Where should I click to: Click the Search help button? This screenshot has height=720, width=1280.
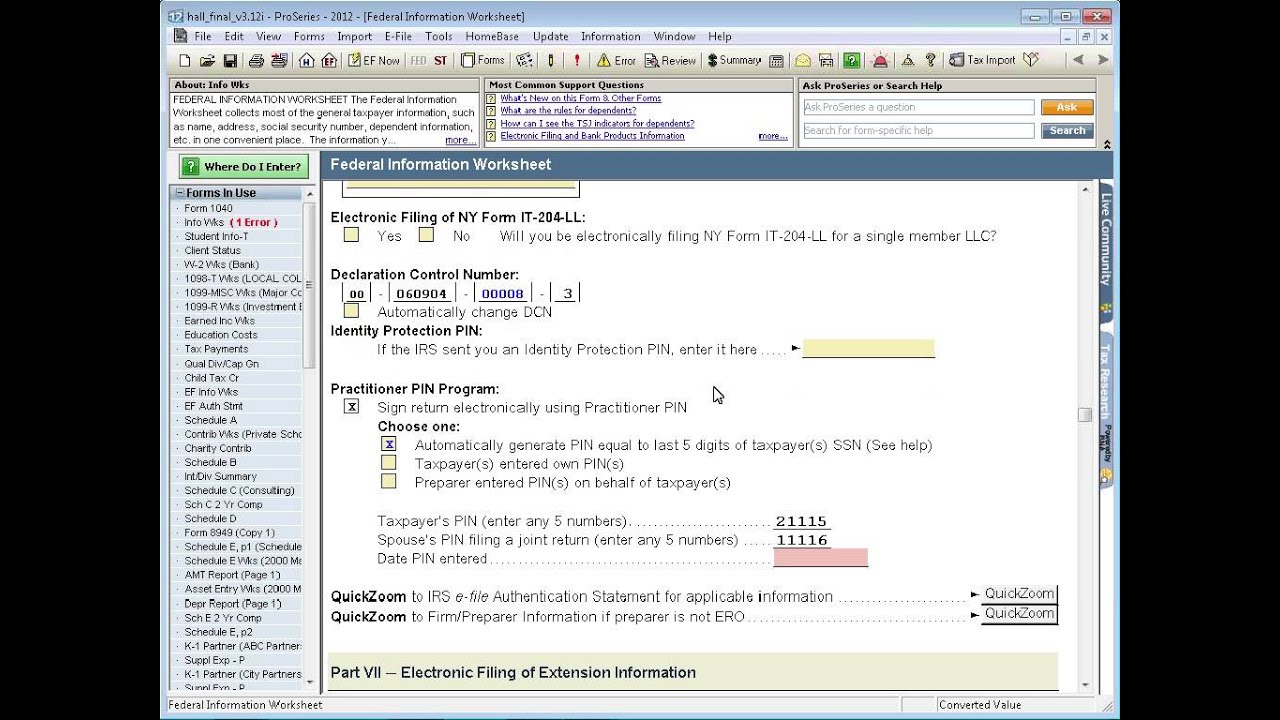(x=1067, y=130)
